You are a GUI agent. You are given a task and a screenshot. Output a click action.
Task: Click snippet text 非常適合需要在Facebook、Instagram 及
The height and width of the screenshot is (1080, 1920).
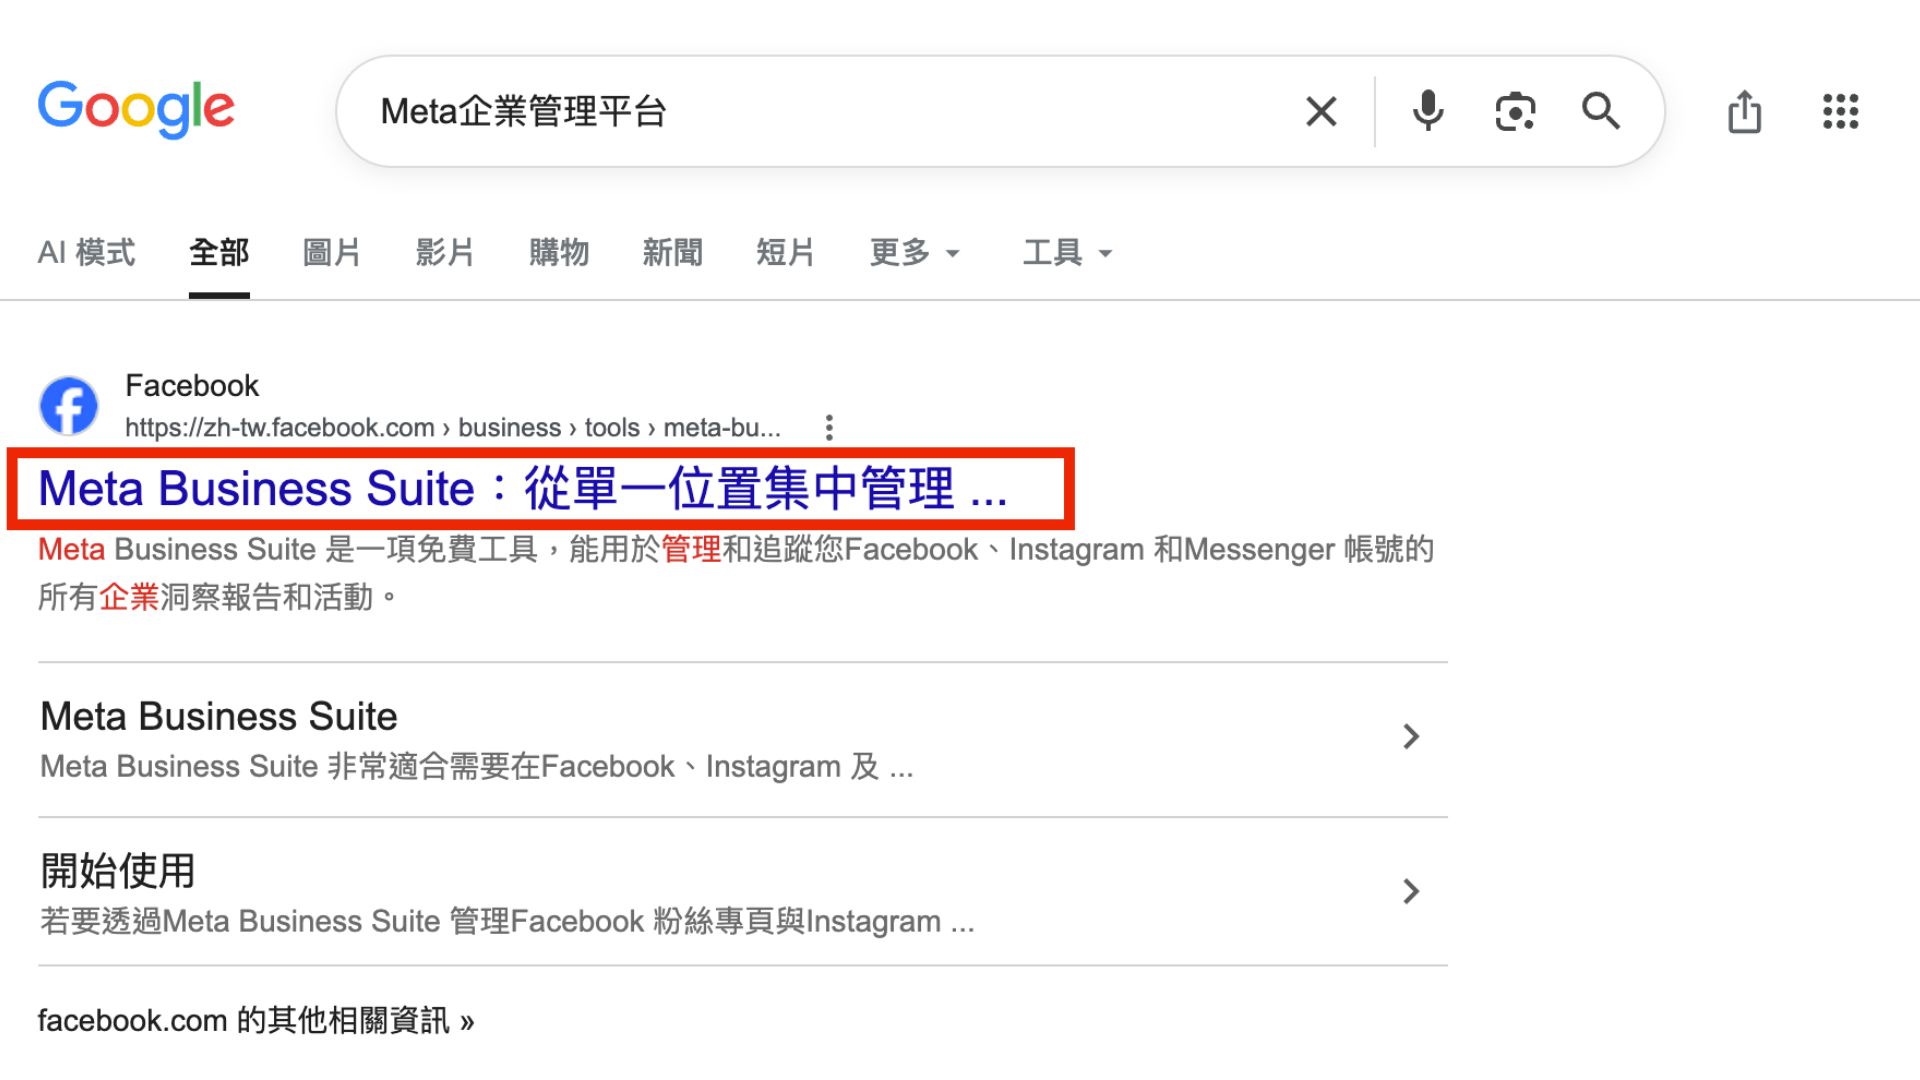click(604, 767)
